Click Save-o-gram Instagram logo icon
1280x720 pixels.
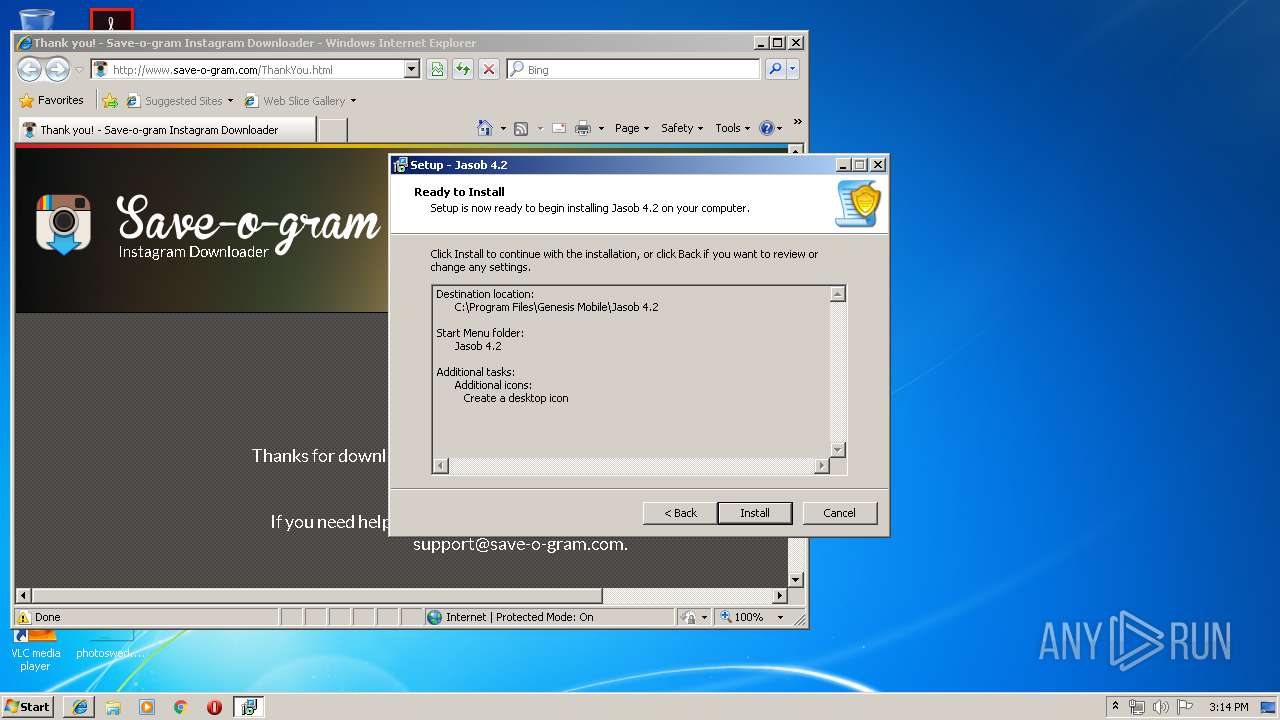pyautogui.click(x=64, y=223)
